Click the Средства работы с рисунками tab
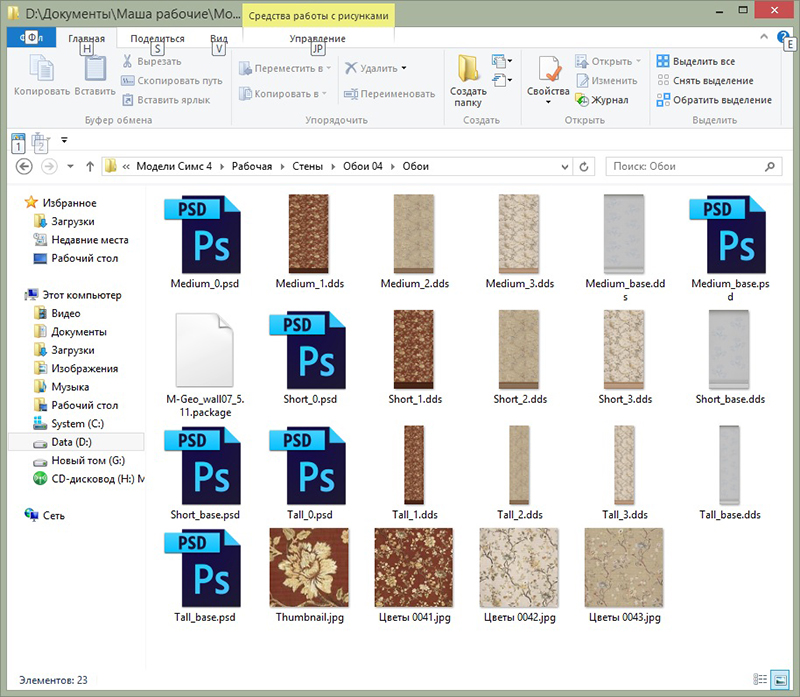The width and height of the screenshot is (800, 697). (x=318, y=16)
